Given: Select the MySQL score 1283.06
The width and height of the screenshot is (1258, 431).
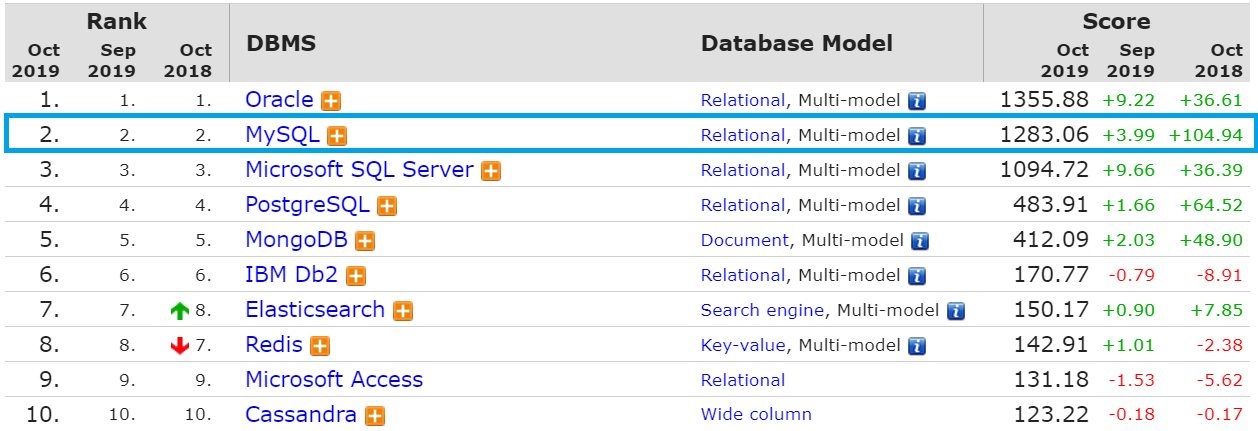Looking at the screenshot, I should point(1044,135).
